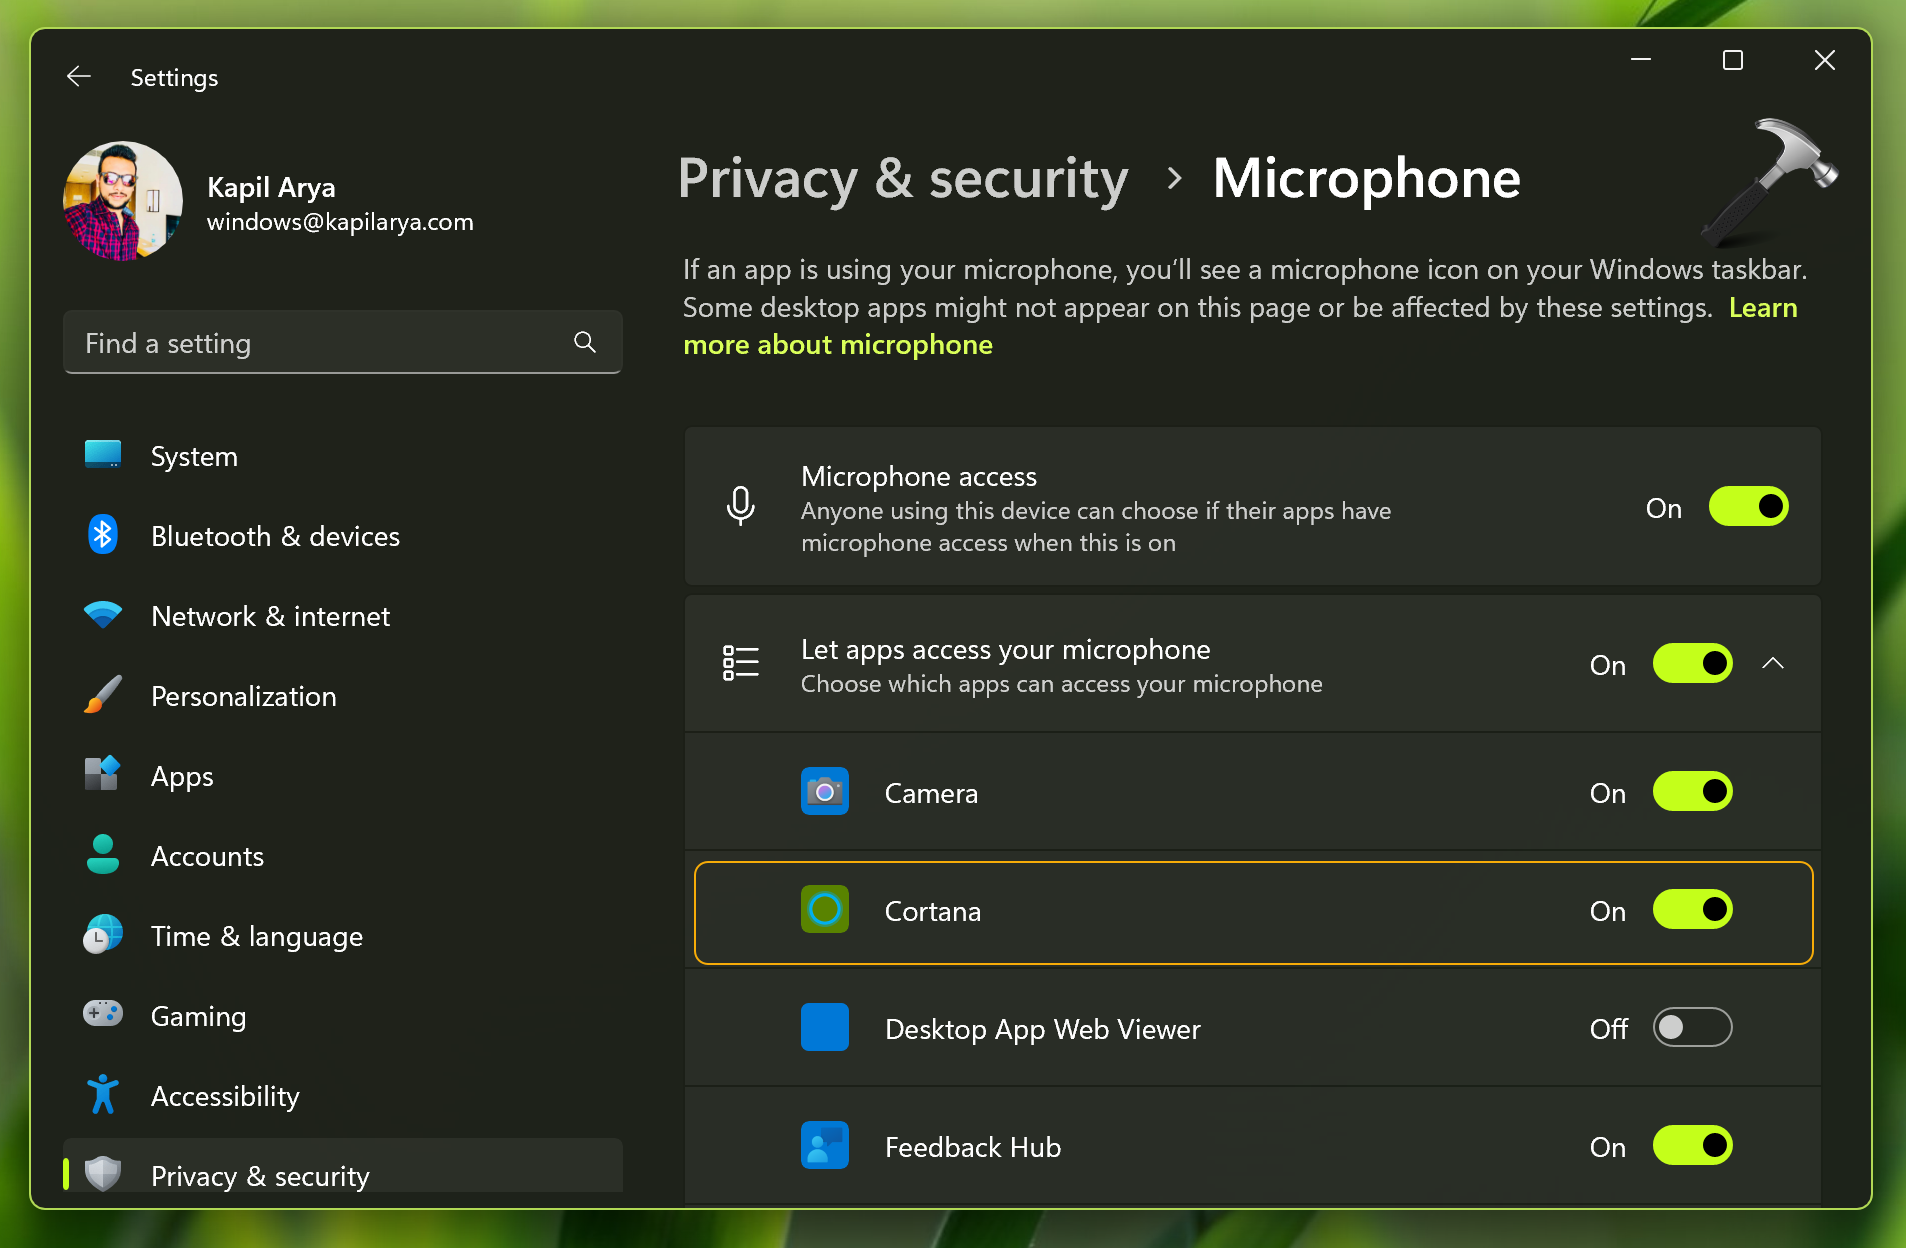Open the Accessibility settings page

click(x=225, y=1096)
